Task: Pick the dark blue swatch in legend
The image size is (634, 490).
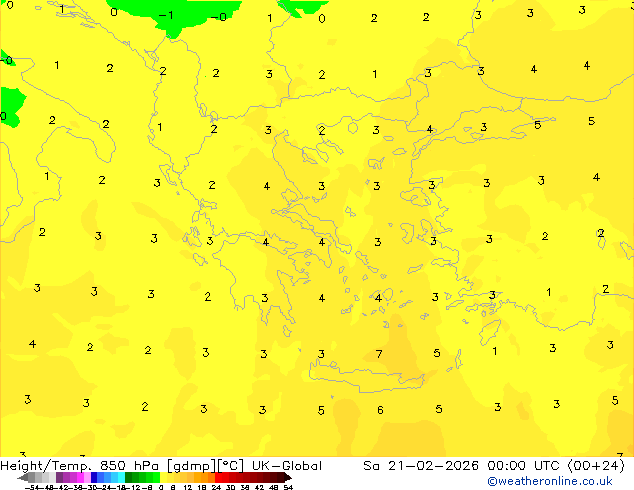Action: coord(94,477)
